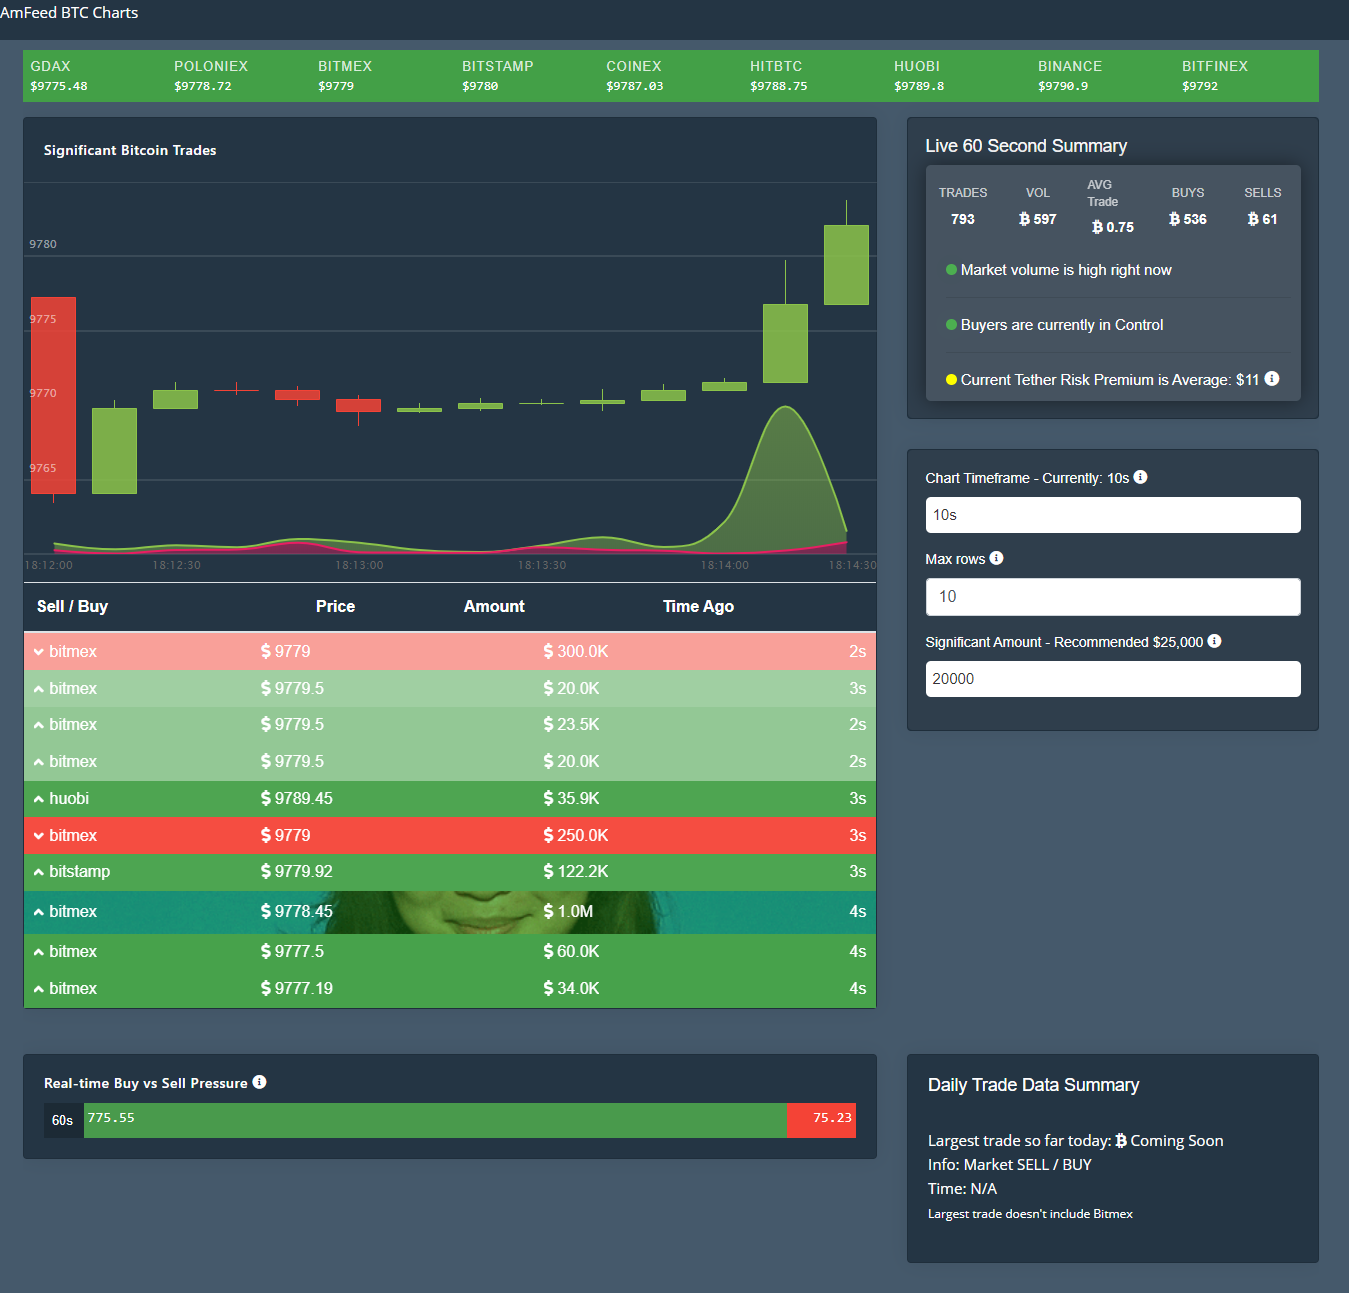This screenshot has height=1293, width=1349.
Task: Click the 18:13:00 time axis label
Action: (x=359, y=566)
